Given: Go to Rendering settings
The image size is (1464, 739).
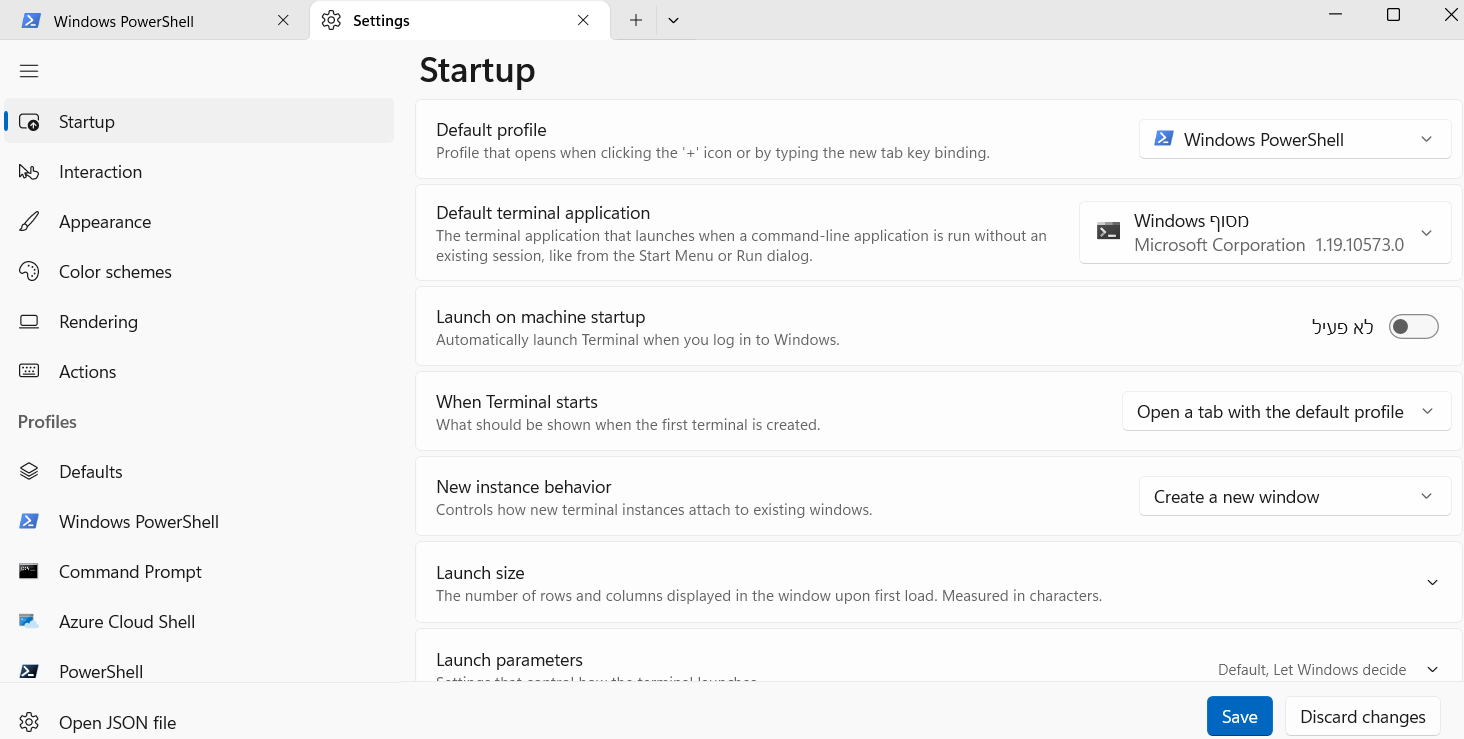Looking at the screenshot, I should tap(199, 322).
